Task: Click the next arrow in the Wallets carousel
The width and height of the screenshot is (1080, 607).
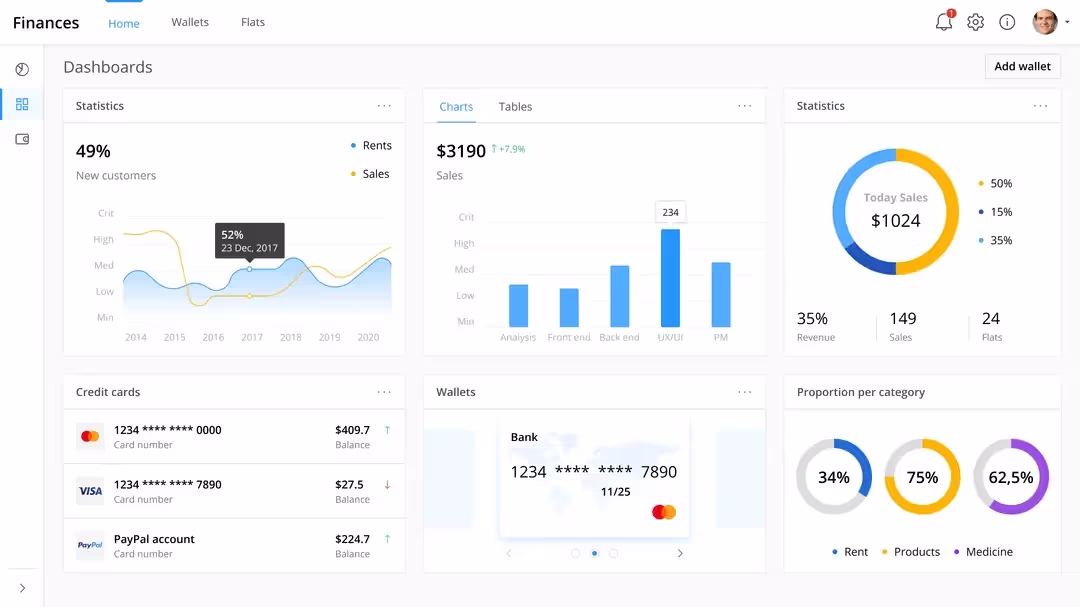Action: (x=680, y=552)
